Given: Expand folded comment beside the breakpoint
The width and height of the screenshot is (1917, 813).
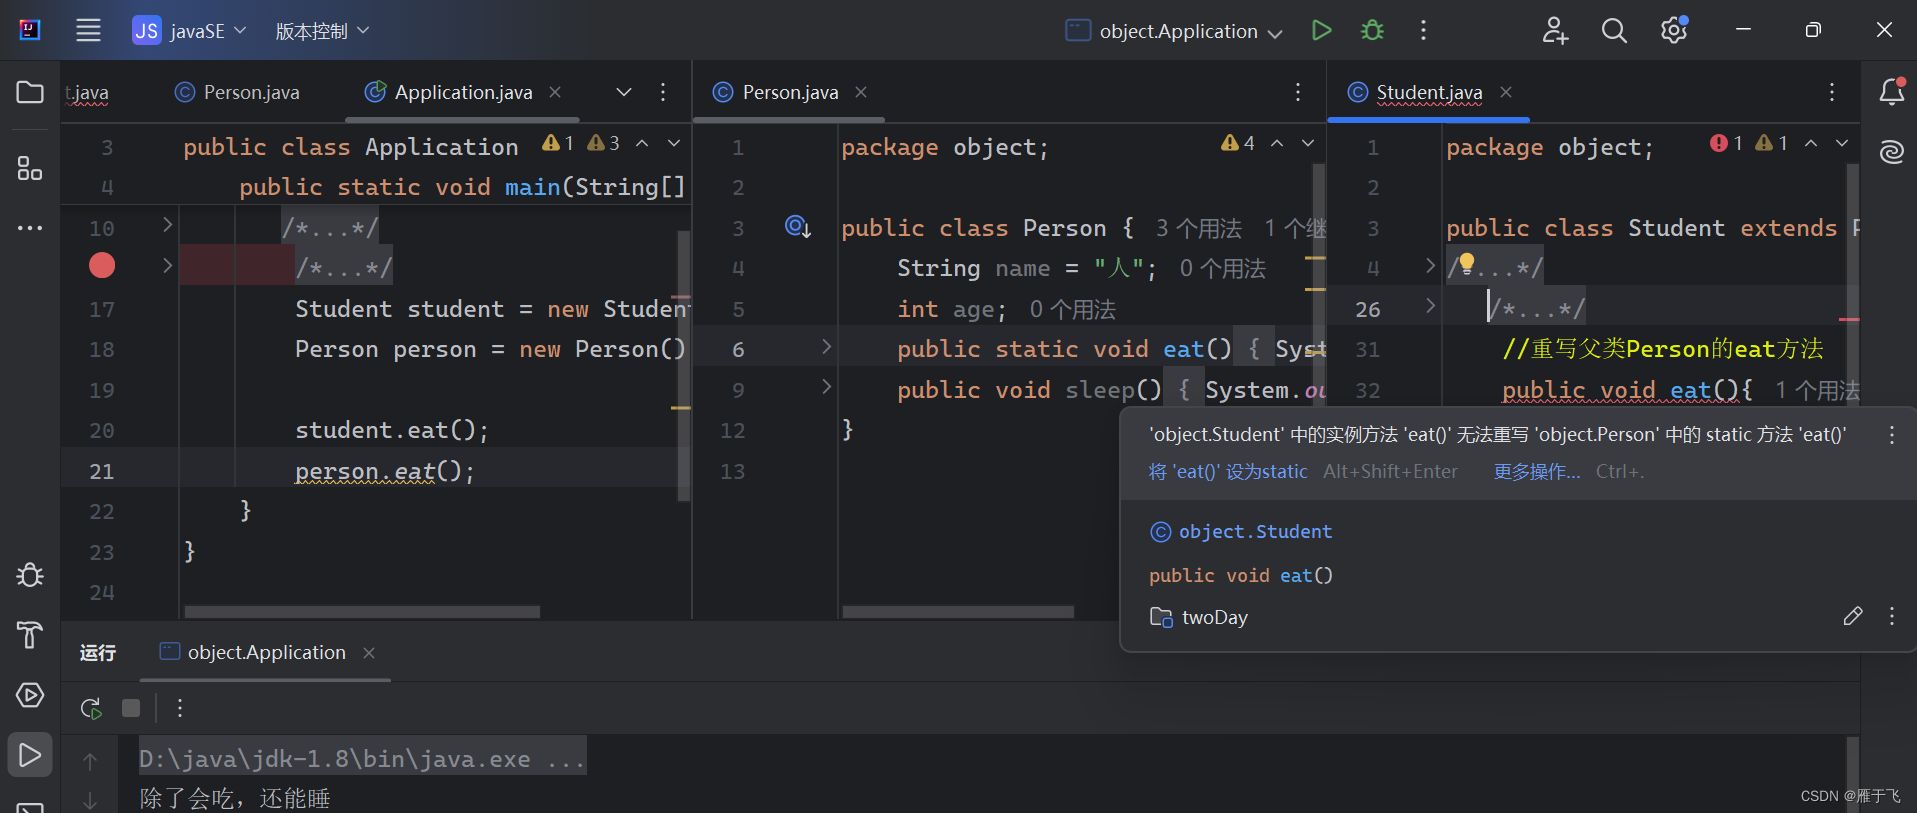Looking at the screenshot, I should (x=168, y=265).
